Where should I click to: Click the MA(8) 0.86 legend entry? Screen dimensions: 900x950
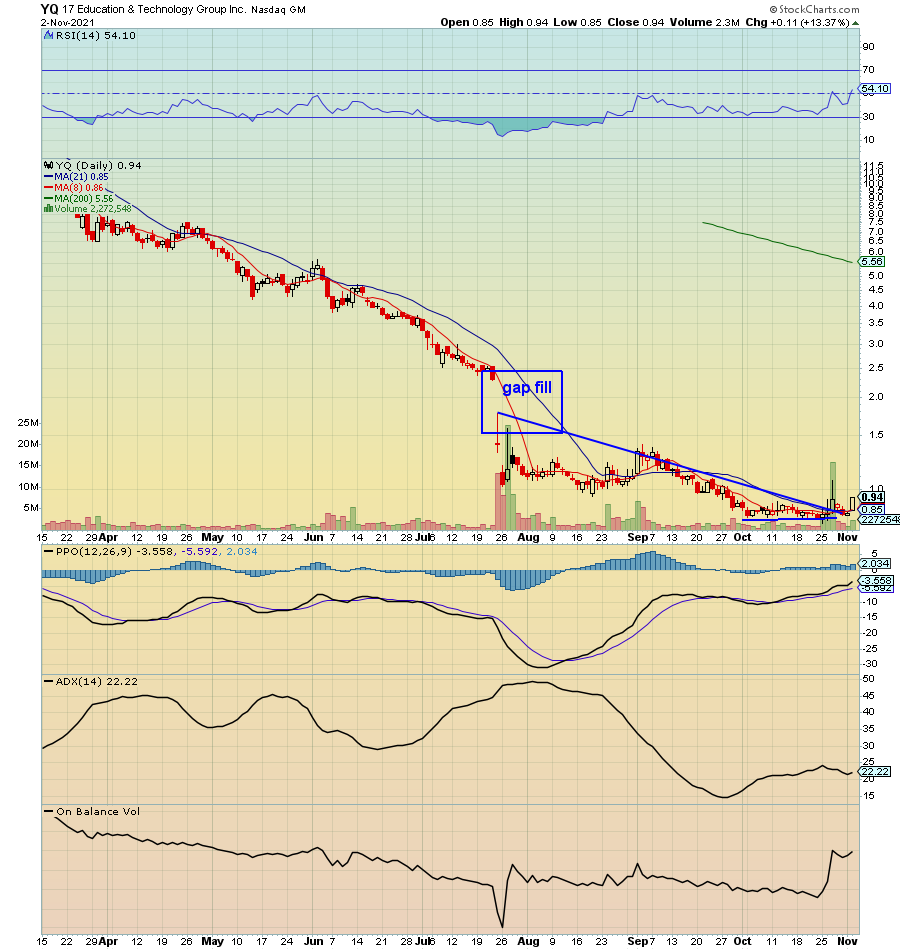click(x=75, y=187)
